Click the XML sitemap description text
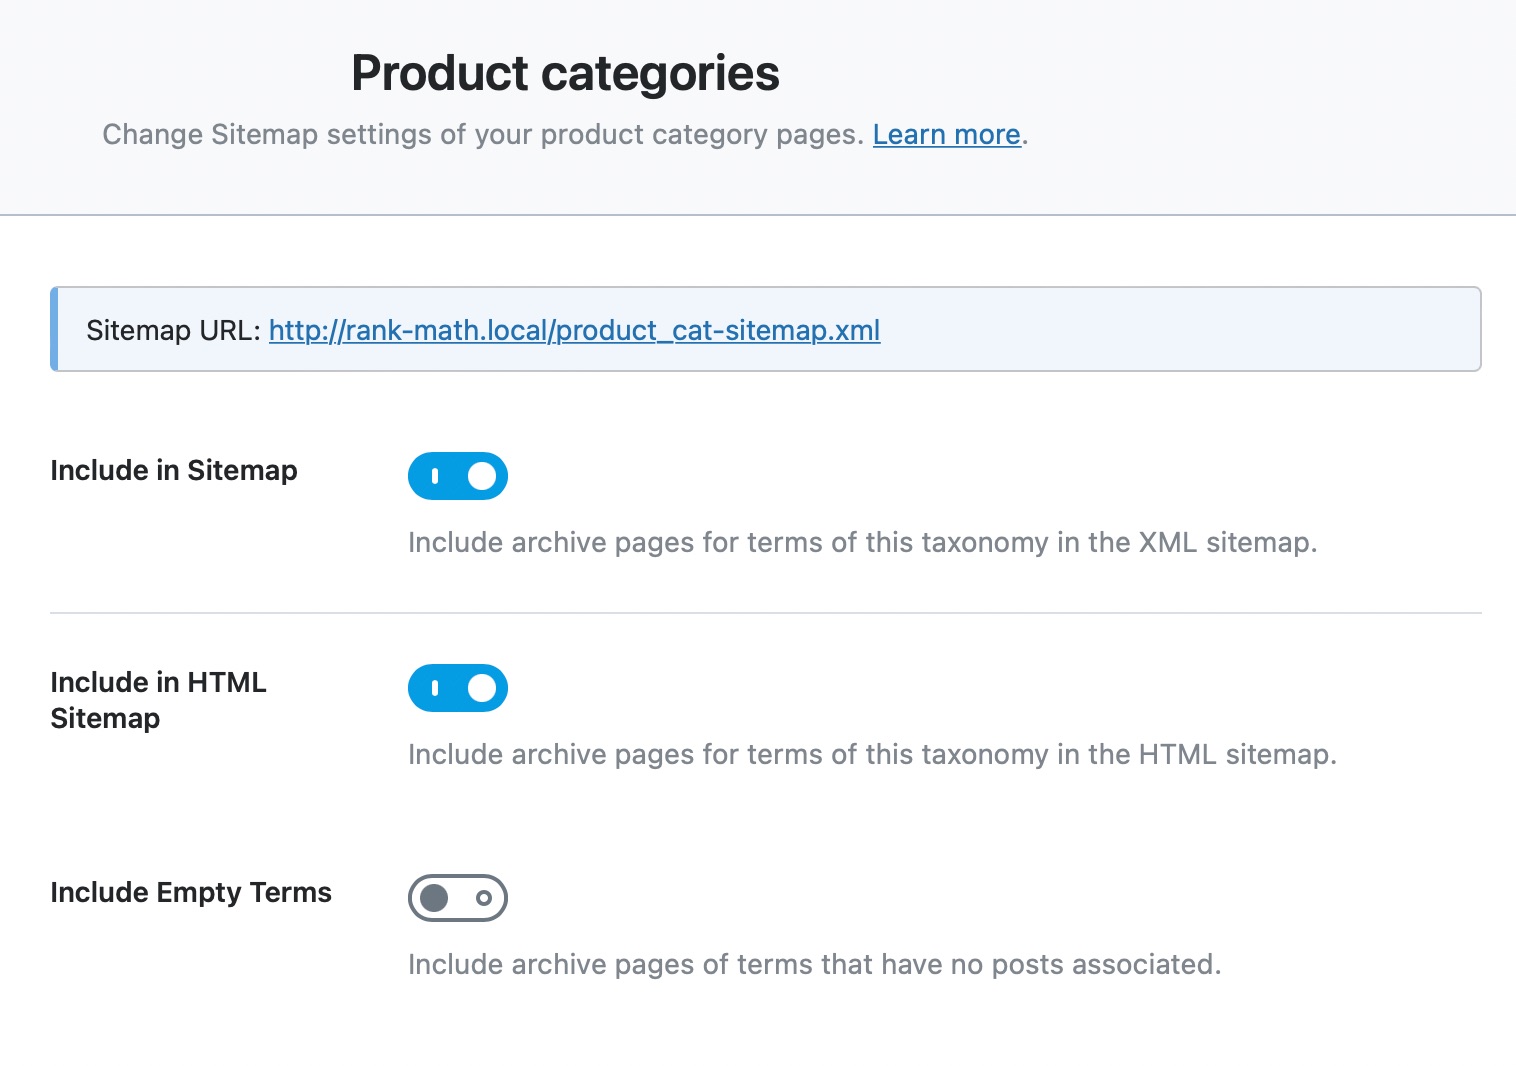The width and height of the screenshot is (1516, 1066). pos(862,542)
